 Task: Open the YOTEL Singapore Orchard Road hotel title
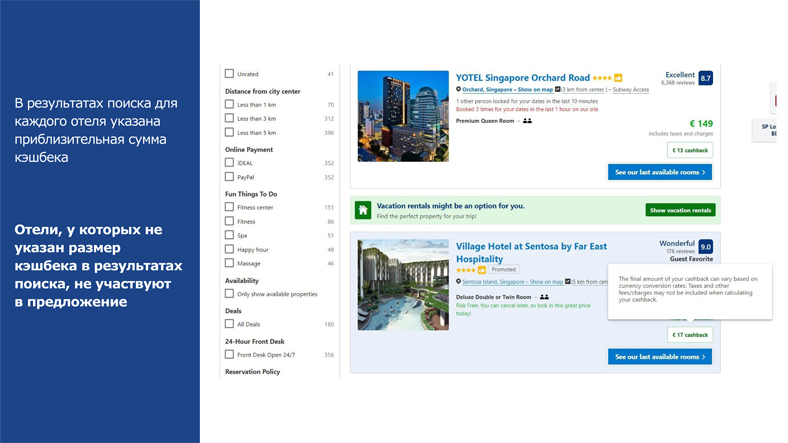tap(523, 78)
